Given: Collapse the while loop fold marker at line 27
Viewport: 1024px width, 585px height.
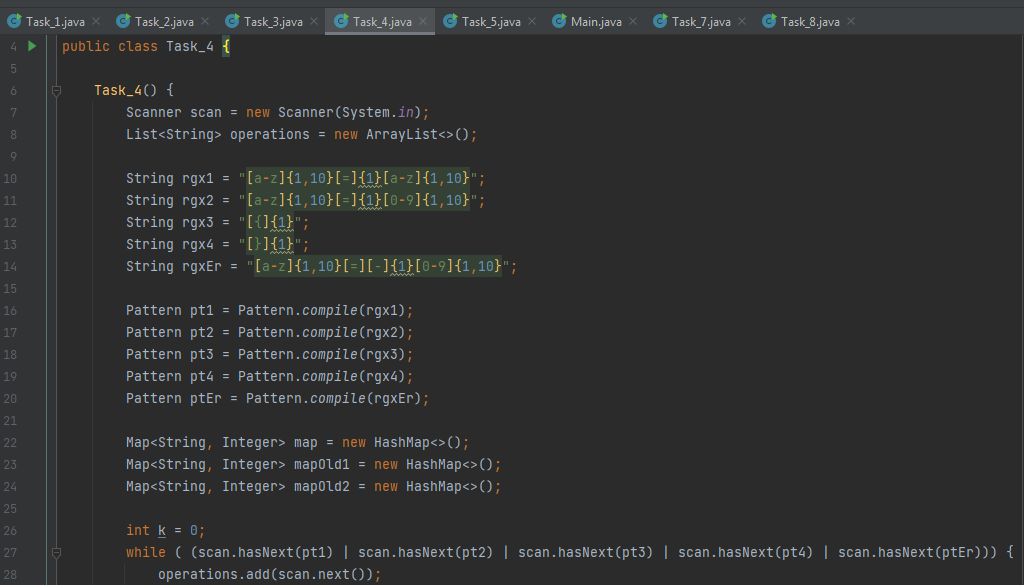Looking at the screenshot, I should click(x=57, y=552).
